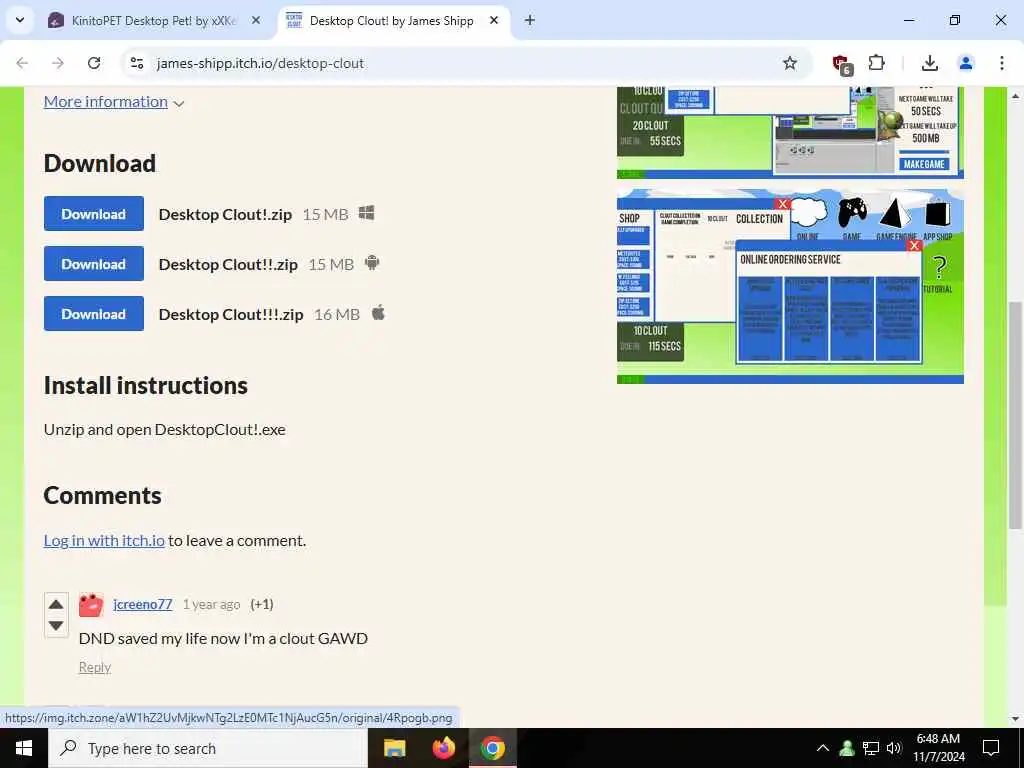Image resolution: width=1024 pixels, height=768 pixels.
Task: Bookmark this page with the star icon
Action: point(790,63)
